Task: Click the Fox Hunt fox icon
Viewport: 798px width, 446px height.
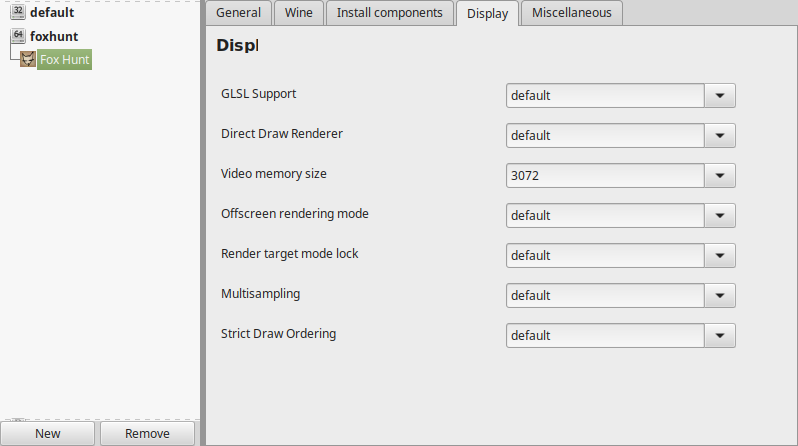Action: tap(27, 59)
